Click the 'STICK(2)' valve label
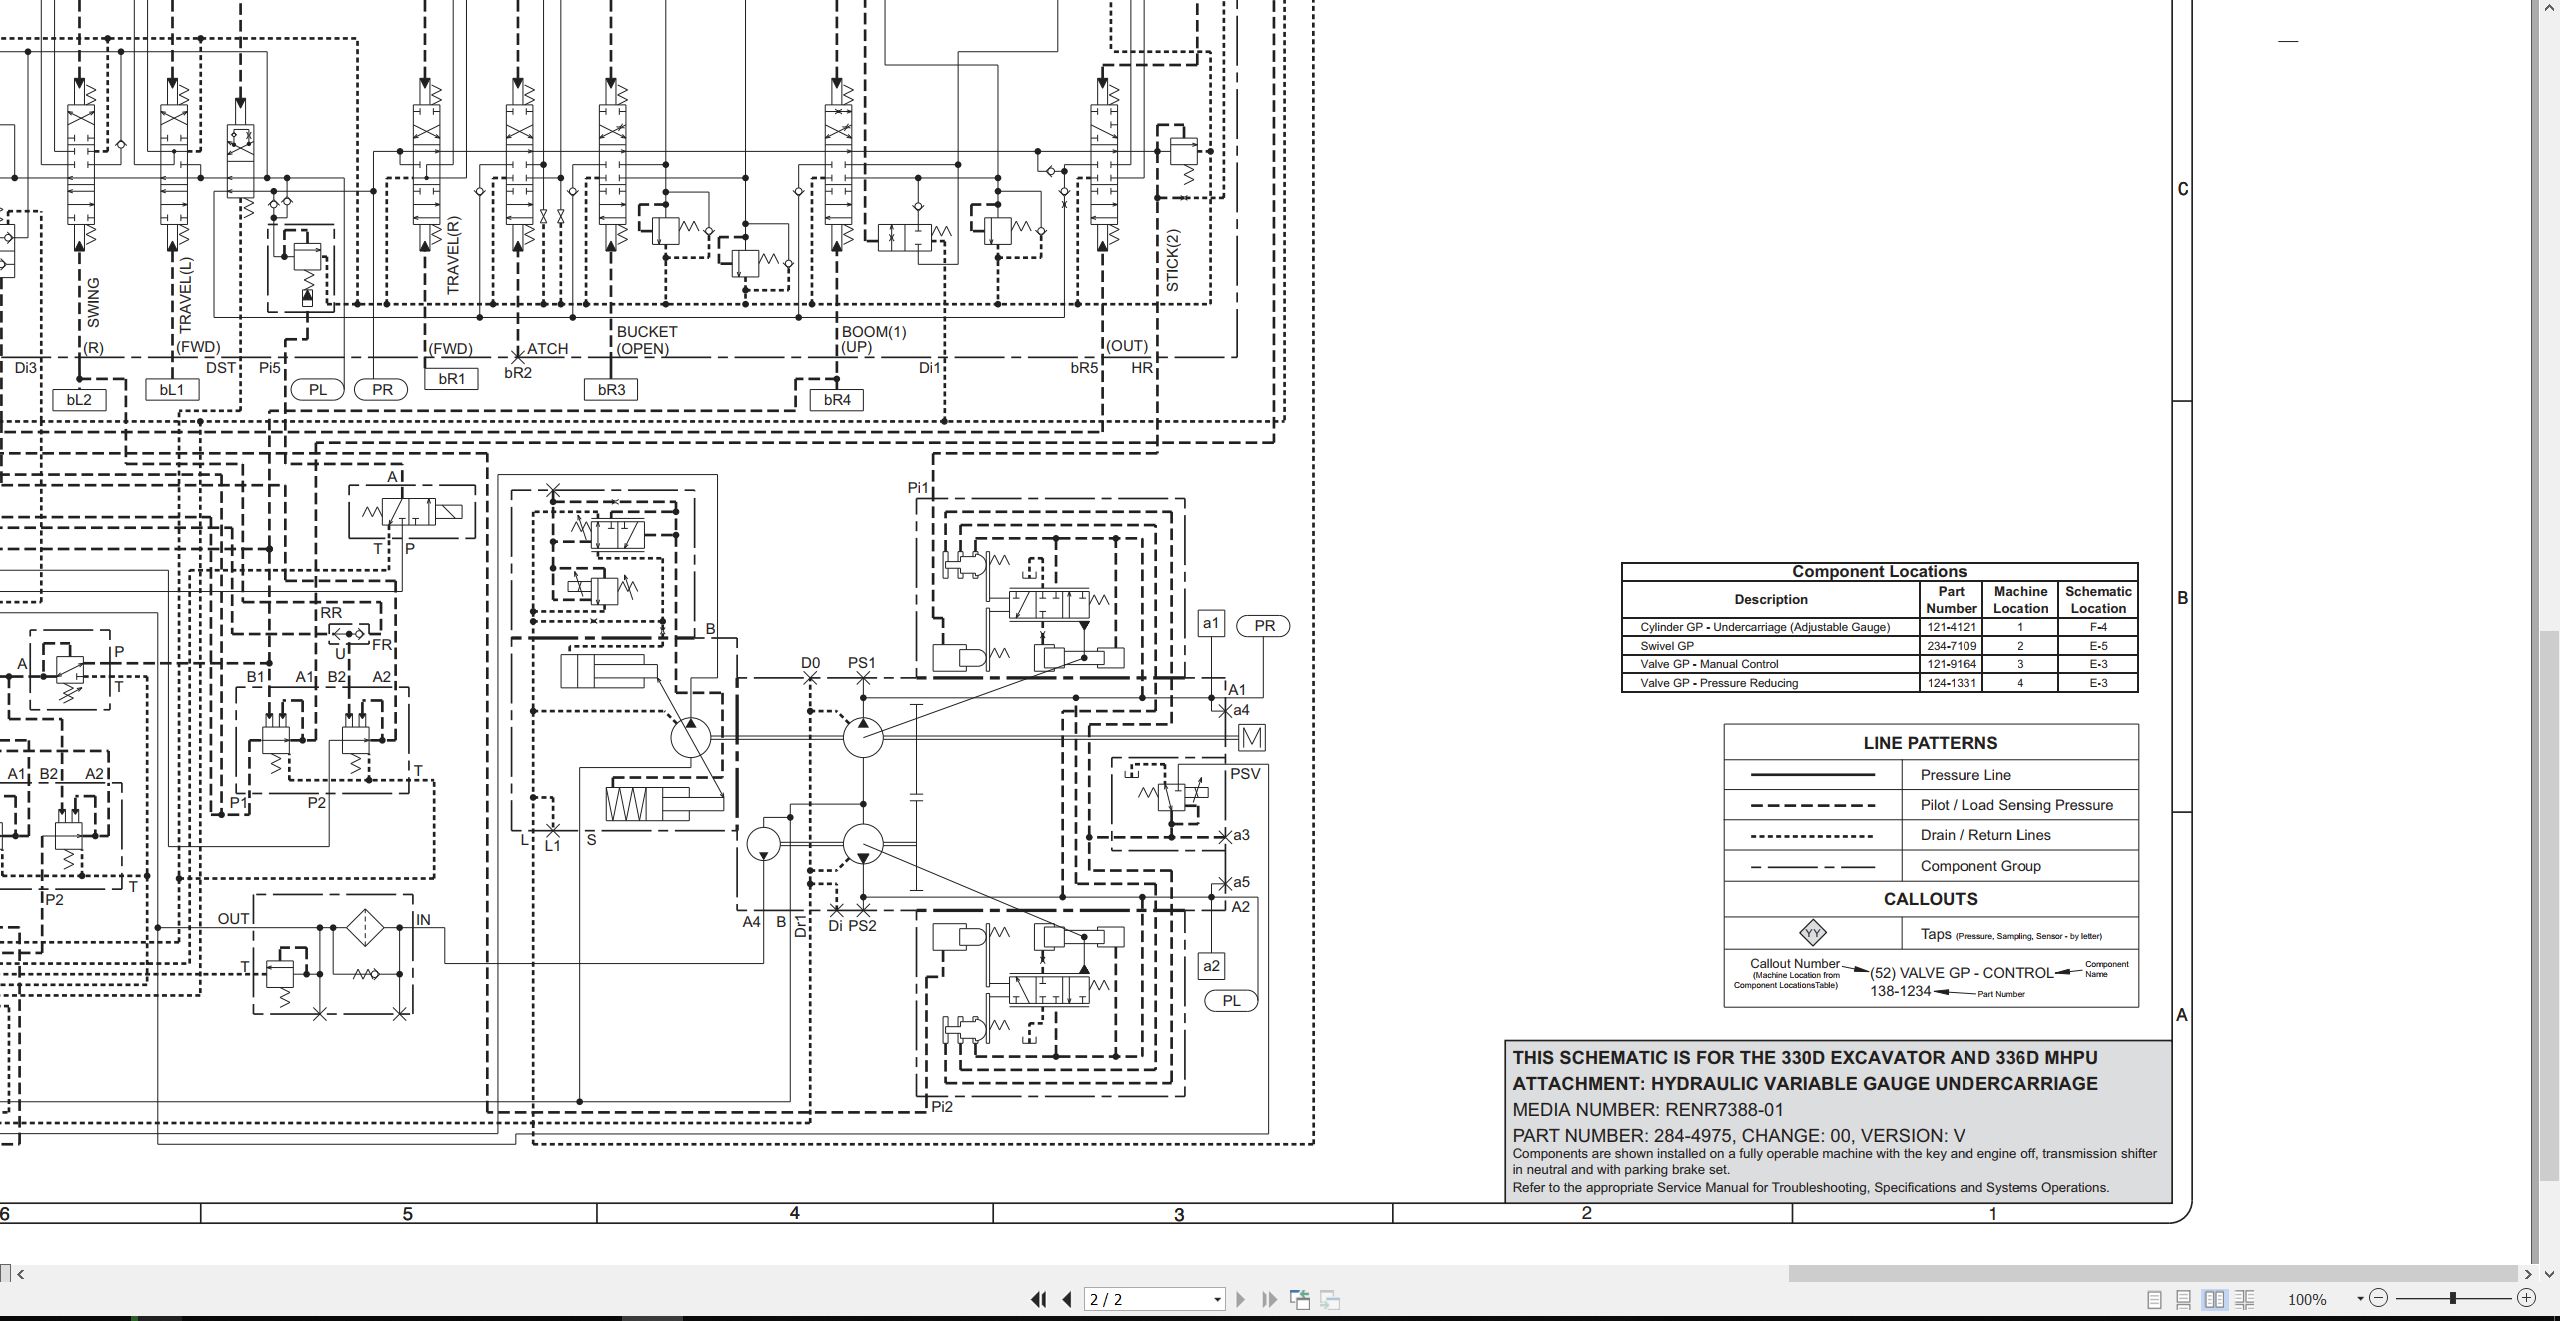The image size is (2560, 1321). pos(1173,261)
